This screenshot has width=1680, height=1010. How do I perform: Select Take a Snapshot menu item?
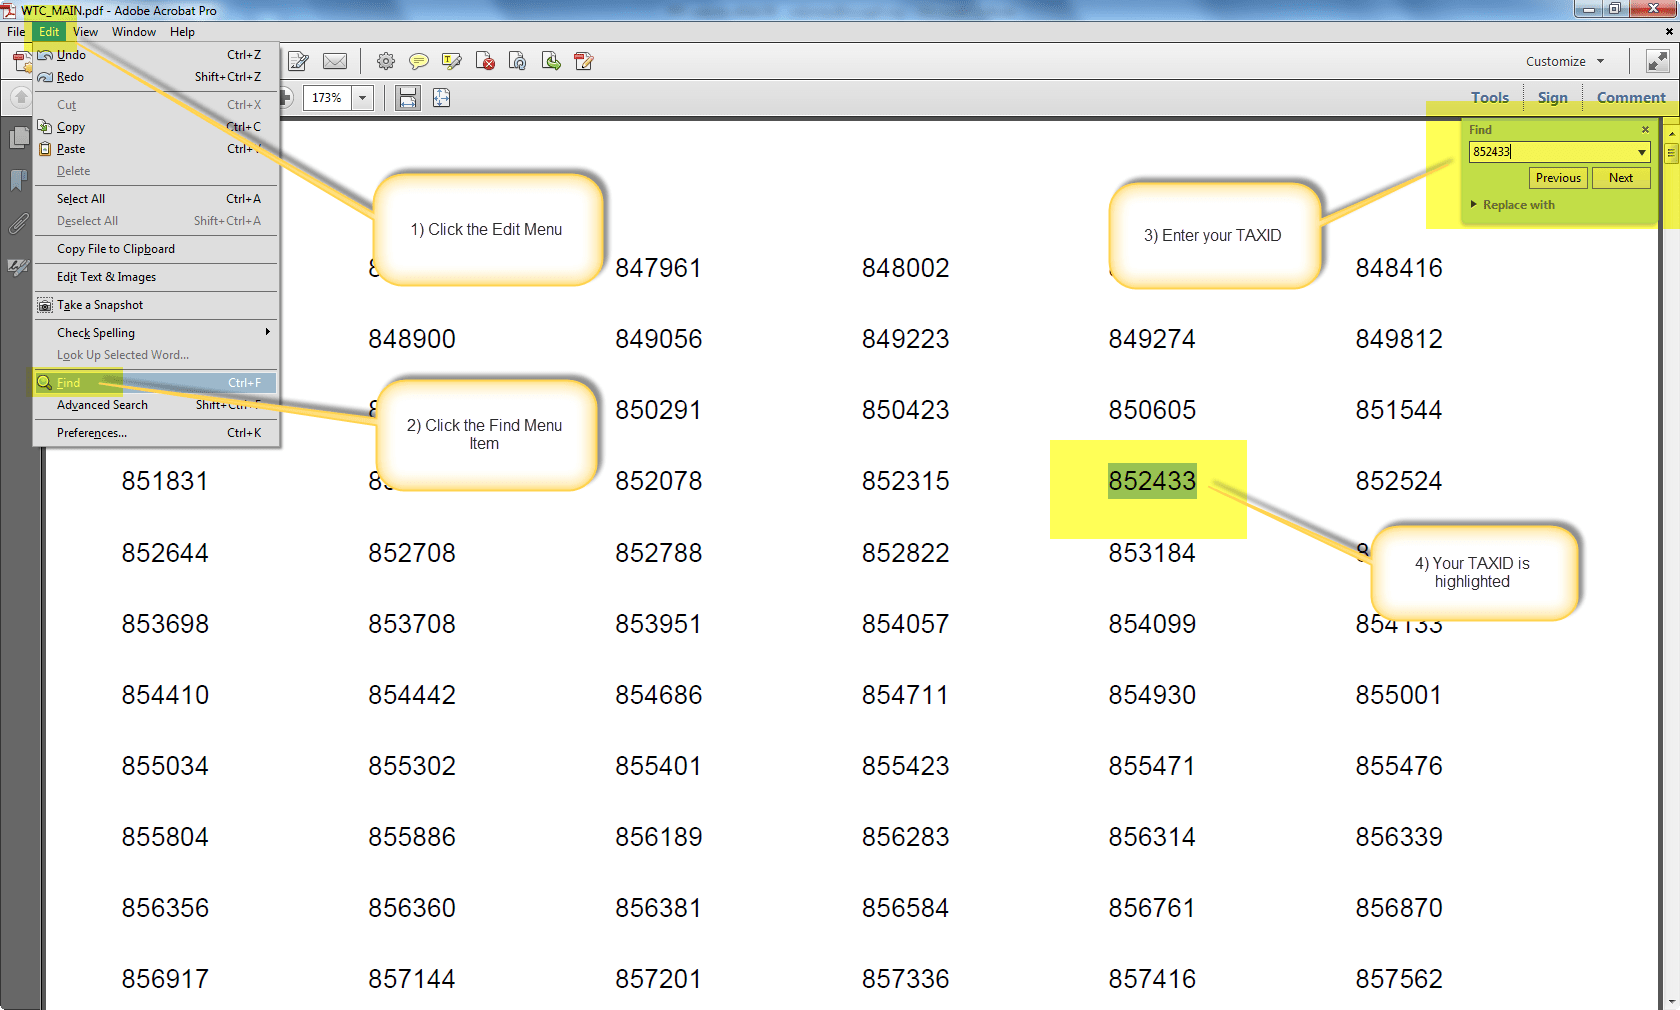pyautogui.click(x=156, y=305)
